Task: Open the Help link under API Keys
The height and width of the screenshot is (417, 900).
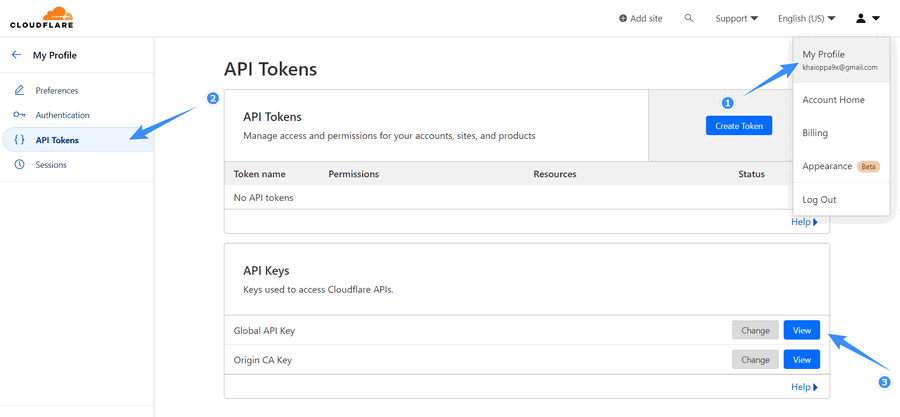Action: (804, 387)
